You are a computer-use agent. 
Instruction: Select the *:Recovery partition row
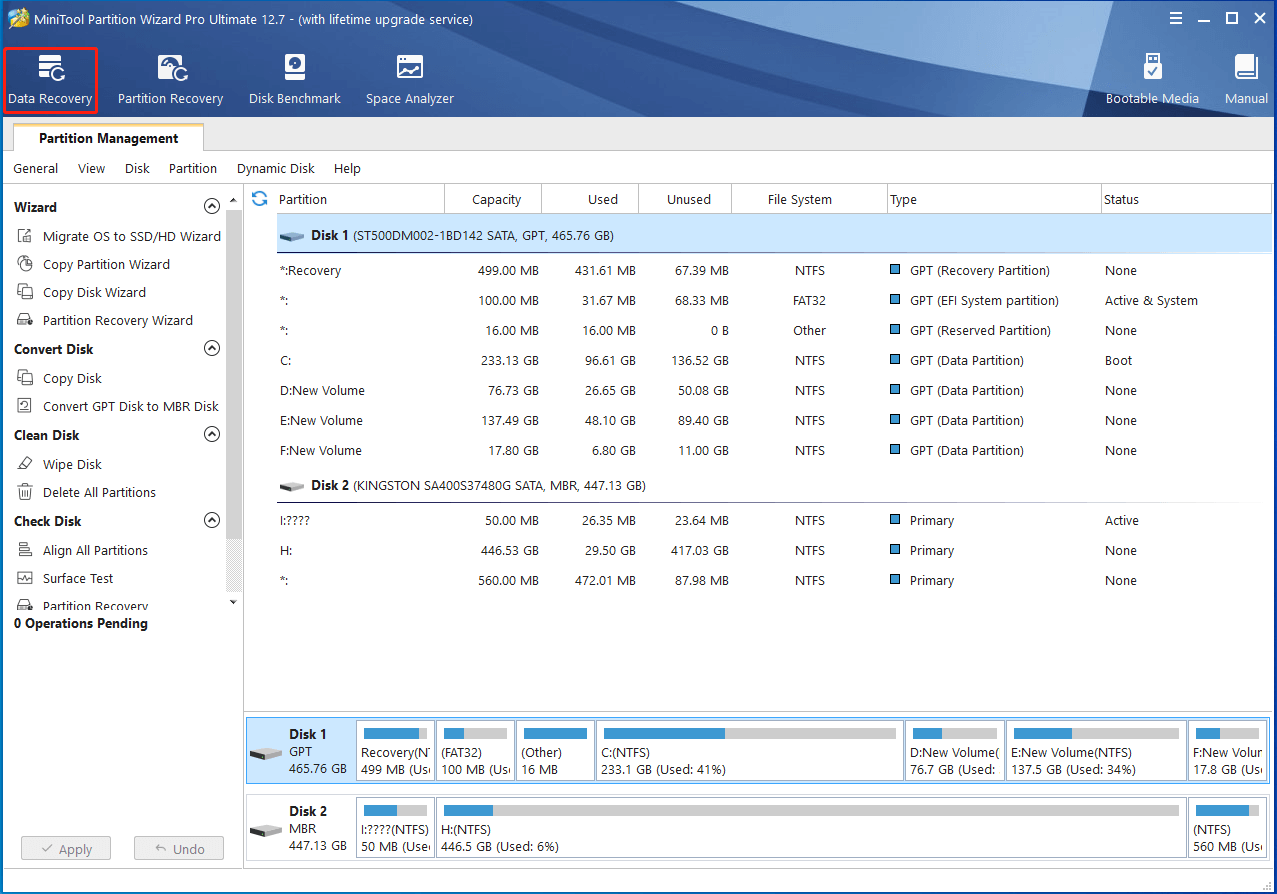coord(774,270)
